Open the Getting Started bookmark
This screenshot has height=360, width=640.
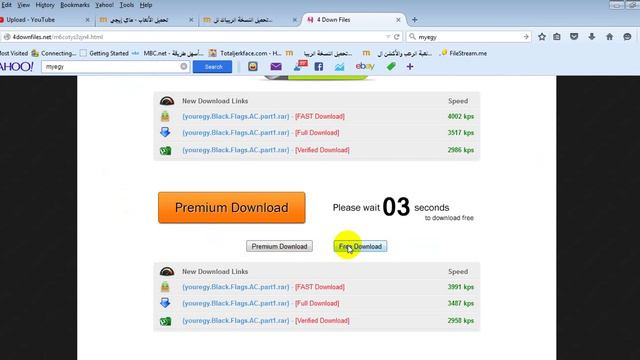(x=104, y=53)
